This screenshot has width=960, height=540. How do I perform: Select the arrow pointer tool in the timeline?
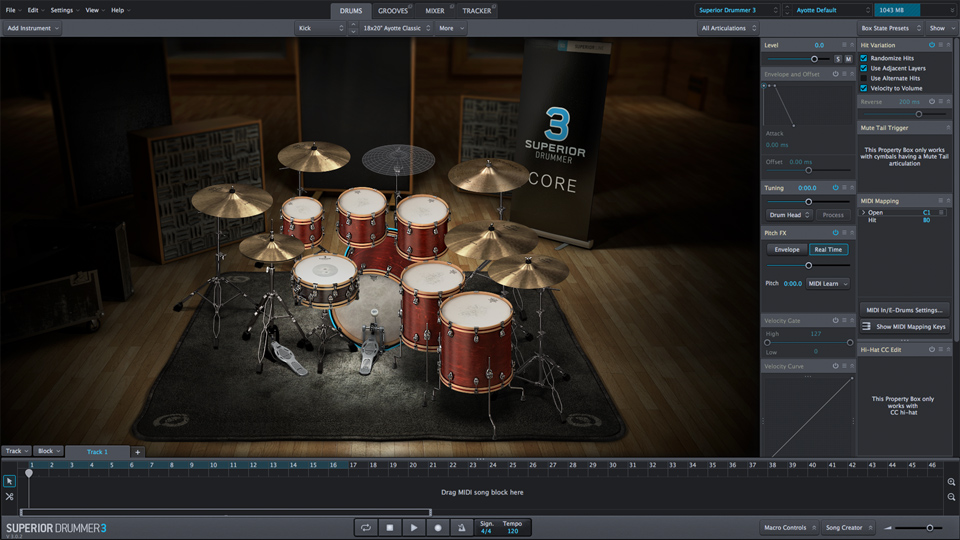click(9, 481)
